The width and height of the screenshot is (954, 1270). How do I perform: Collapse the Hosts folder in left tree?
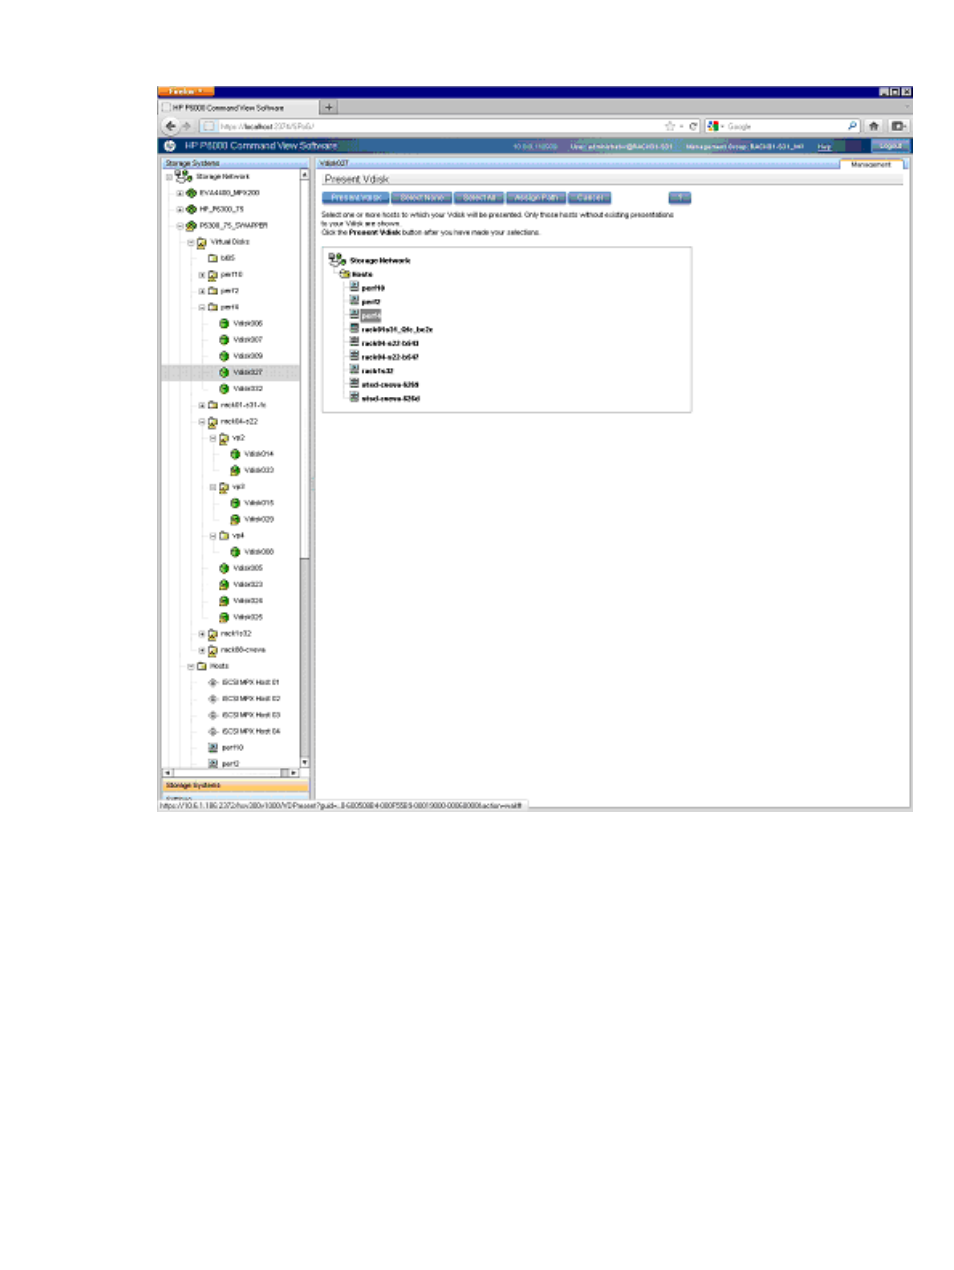tap(191, 666)
